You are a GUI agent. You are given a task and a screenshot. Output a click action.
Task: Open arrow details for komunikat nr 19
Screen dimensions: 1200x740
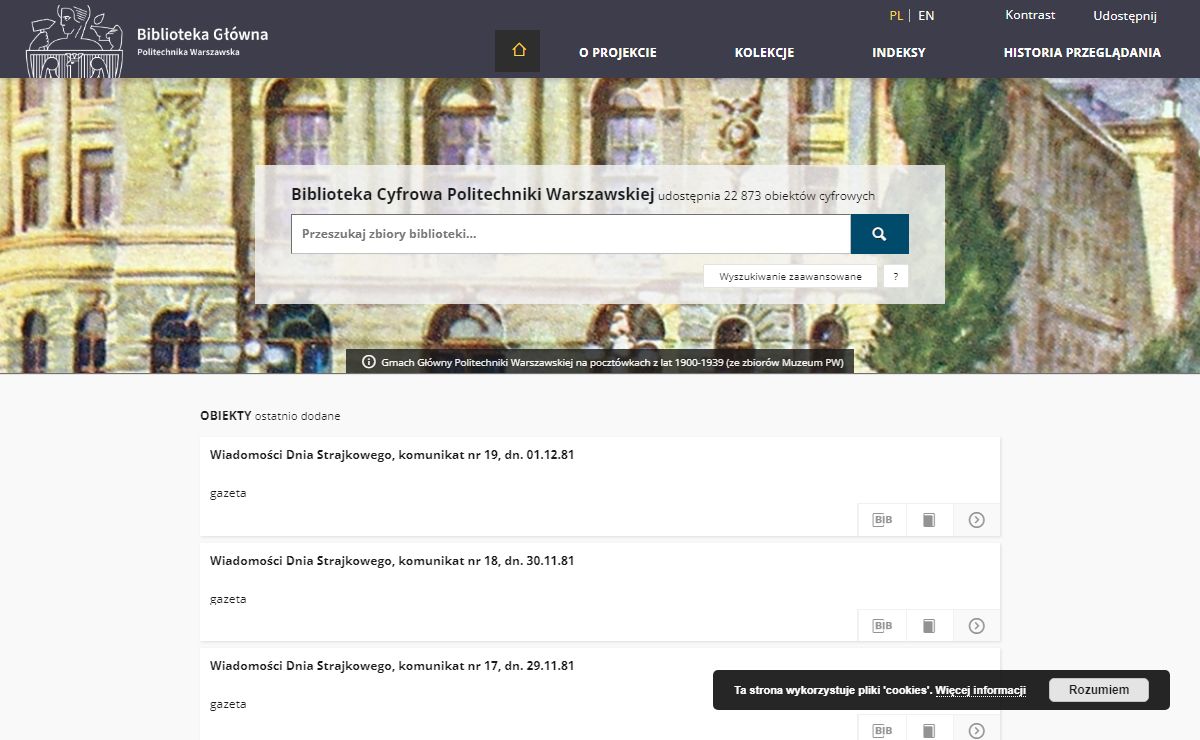[977, 520]
